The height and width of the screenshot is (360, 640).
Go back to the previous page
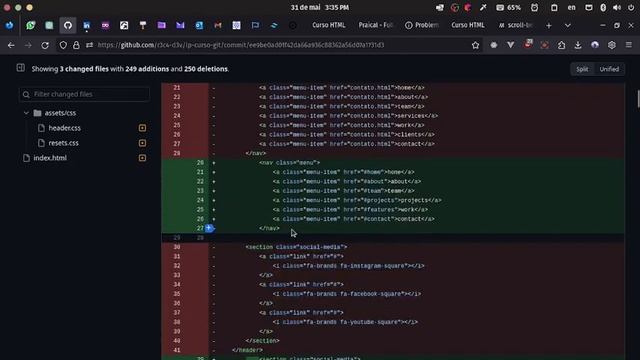[11, 45]
